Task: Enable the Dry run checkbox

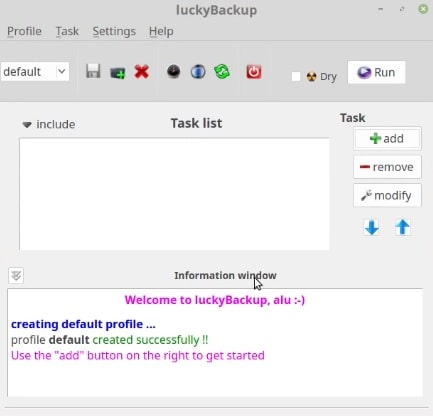Action: click(x=296, y=76)
